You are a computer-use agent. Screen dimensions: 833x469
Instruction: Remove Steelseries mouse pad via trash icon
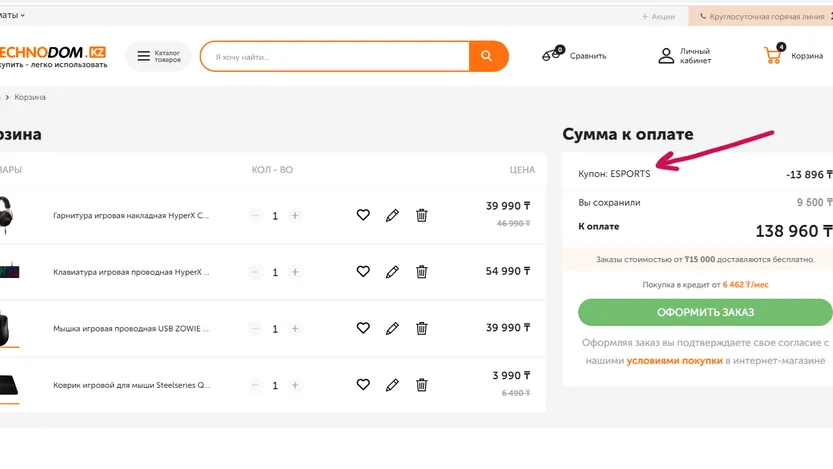point(421,385)
